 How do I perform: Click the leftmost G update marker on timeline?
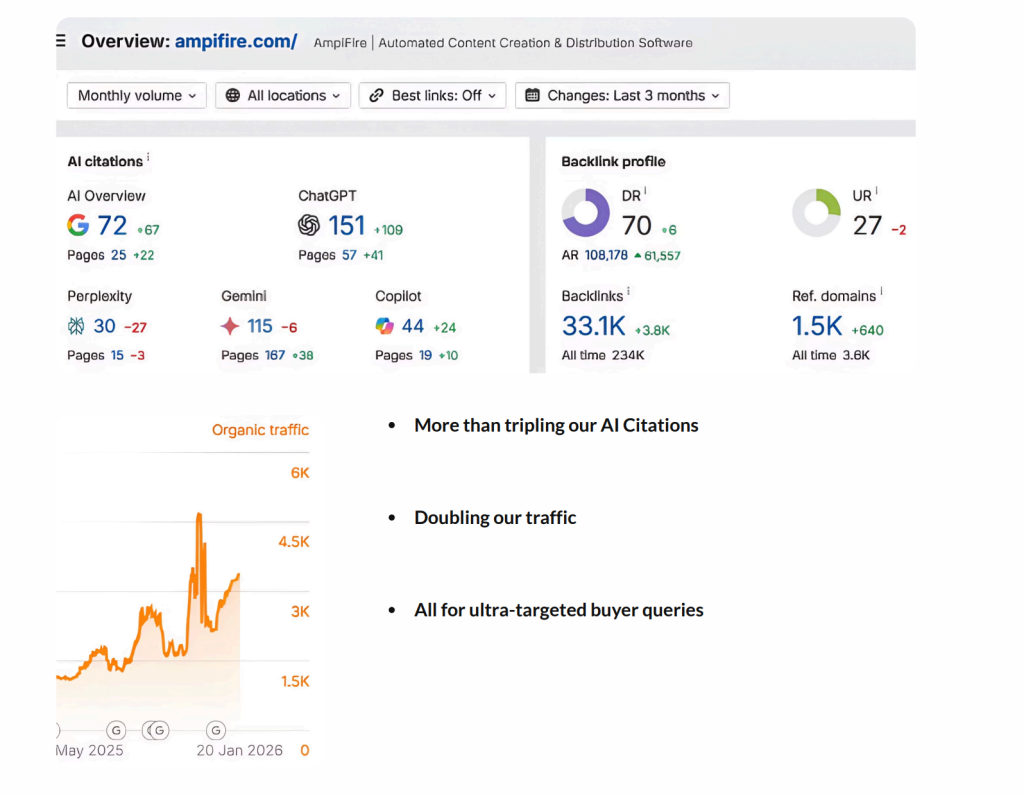tap(116, 730)
